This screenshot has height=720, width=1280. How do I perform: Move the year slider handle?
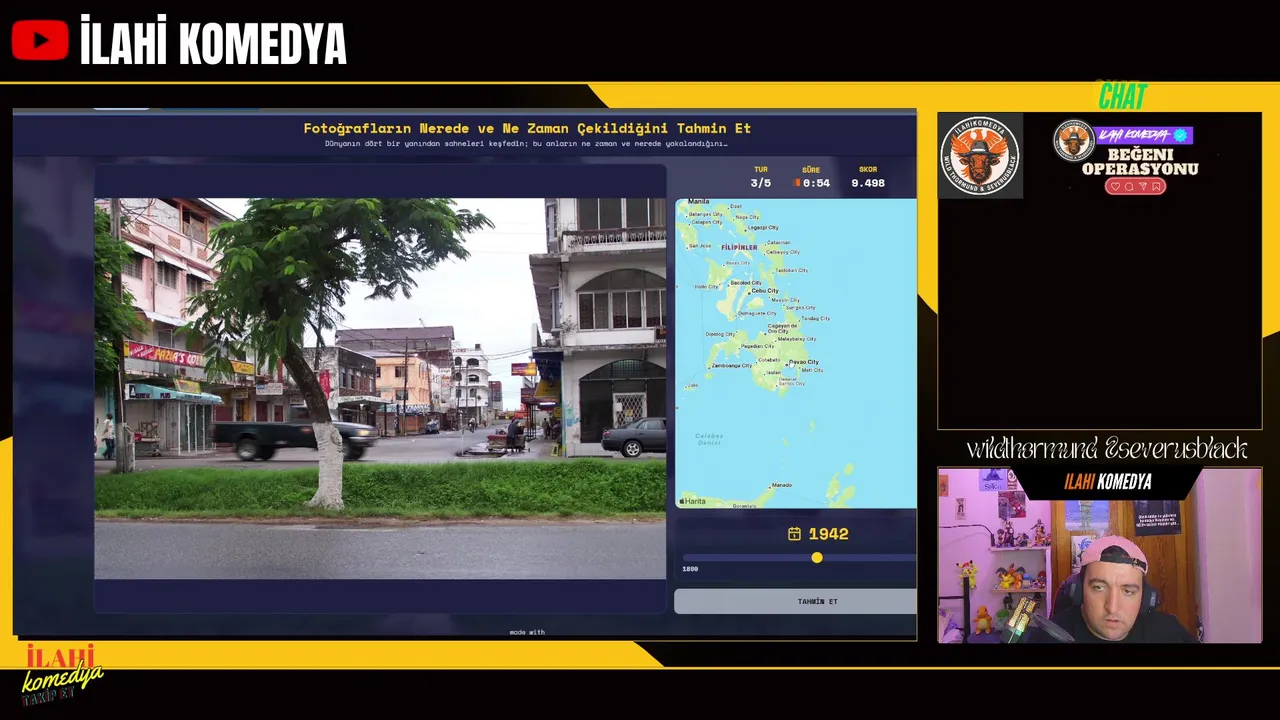pos(817,557)
